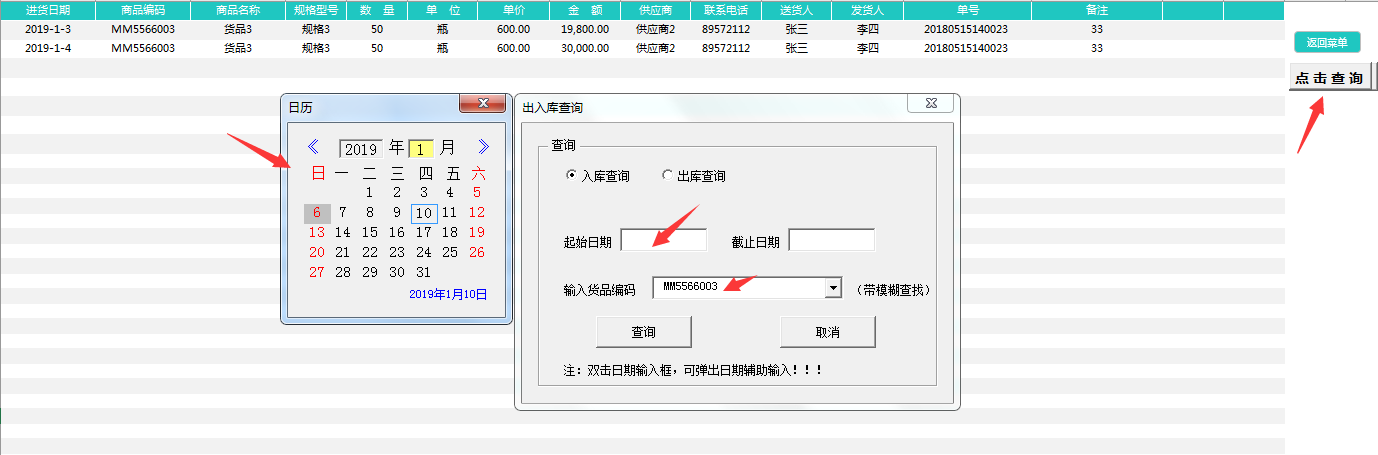Click the 供应商 column header
1378x455 pixels.
656,10
